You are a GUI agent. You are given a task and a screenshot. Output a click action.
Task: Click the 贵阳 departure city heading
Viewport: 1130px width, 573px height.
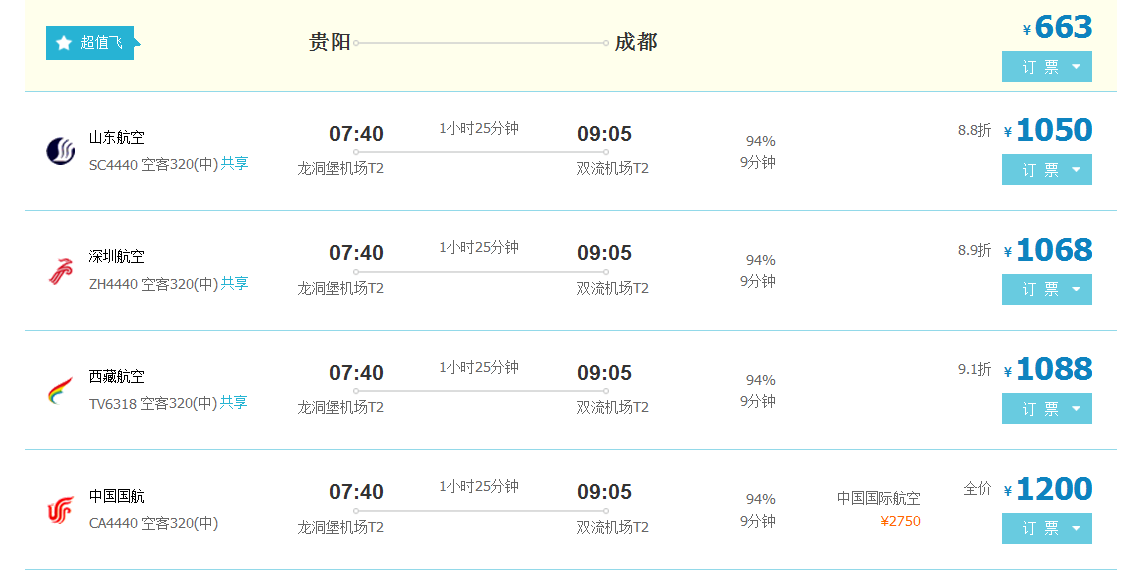[x=330, y=43]
